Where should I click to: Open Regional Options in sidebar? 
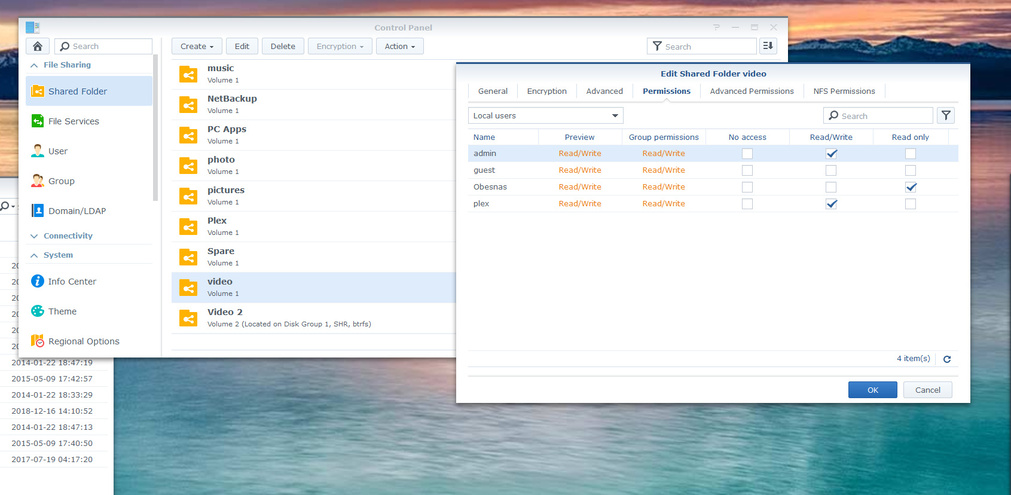[89, 341]
